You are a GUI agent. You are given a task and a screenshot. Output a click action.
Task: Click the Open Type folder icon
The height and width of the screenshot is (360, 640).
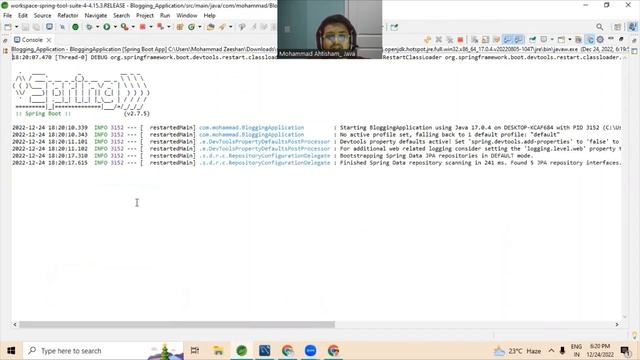click(211, 27)
